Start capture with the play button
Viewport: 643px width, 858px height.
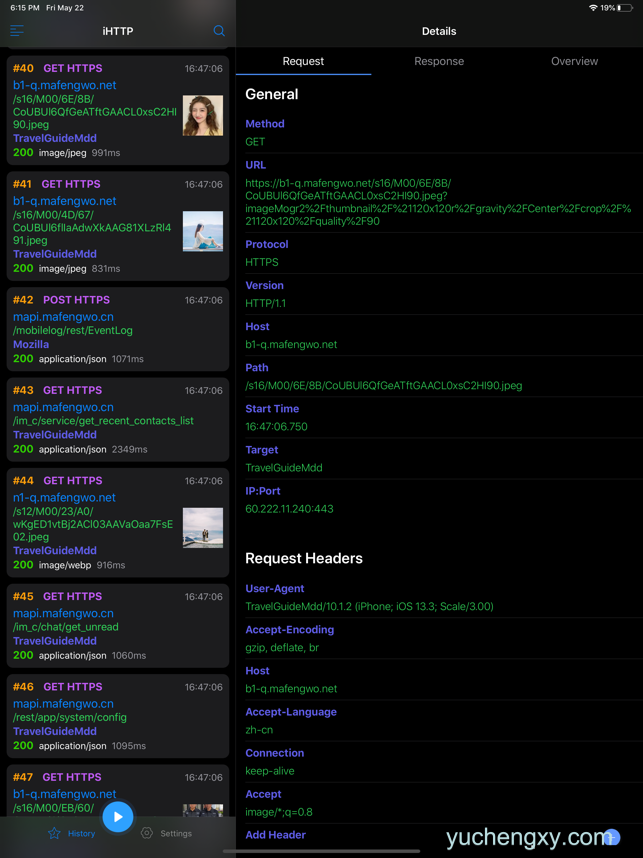pyautogui.click(x=118, y=817)
